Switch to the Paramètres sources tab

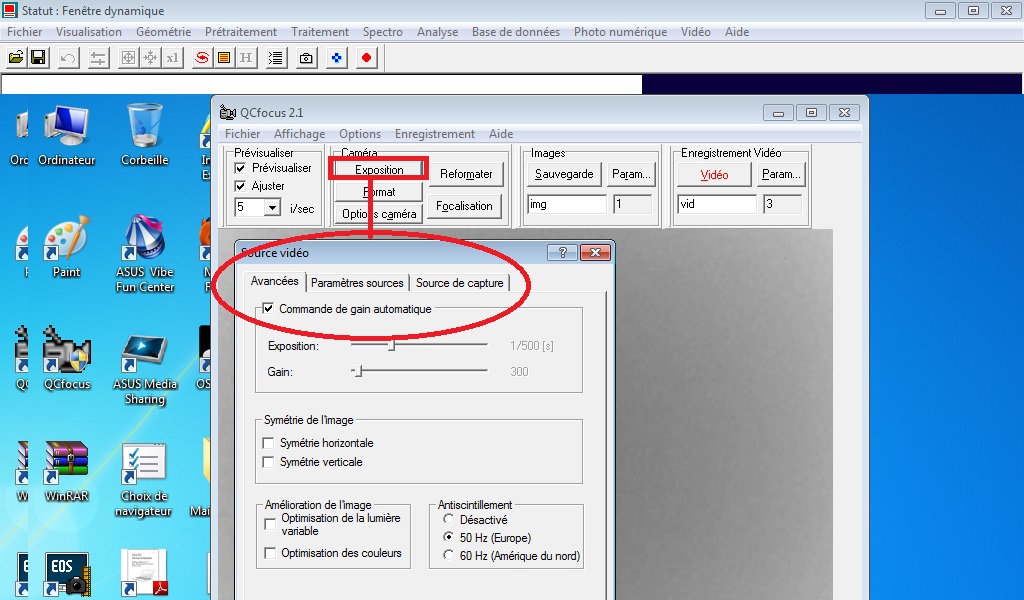pos(357,283)
